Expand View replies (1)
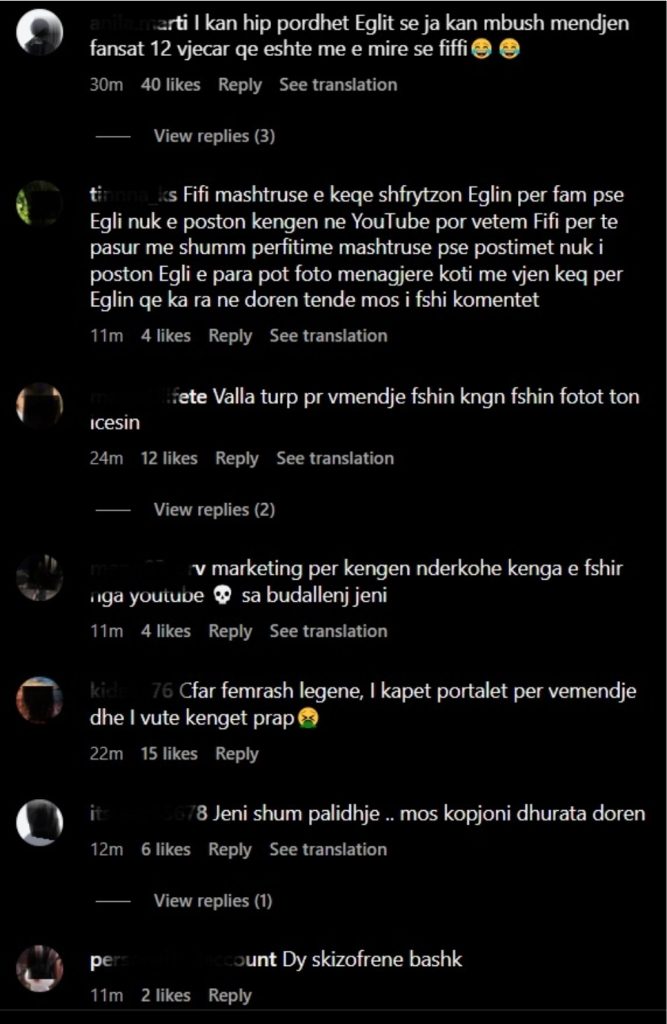 tap(213, 901)
